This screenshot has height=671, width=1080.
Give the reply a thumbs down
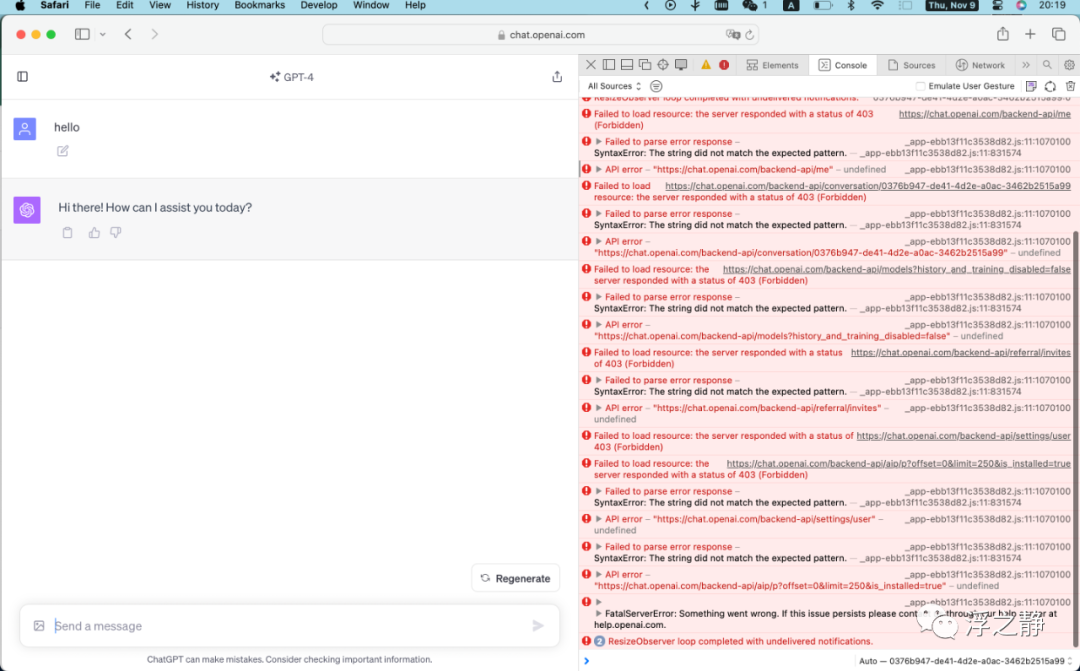(x=116, y=233)
